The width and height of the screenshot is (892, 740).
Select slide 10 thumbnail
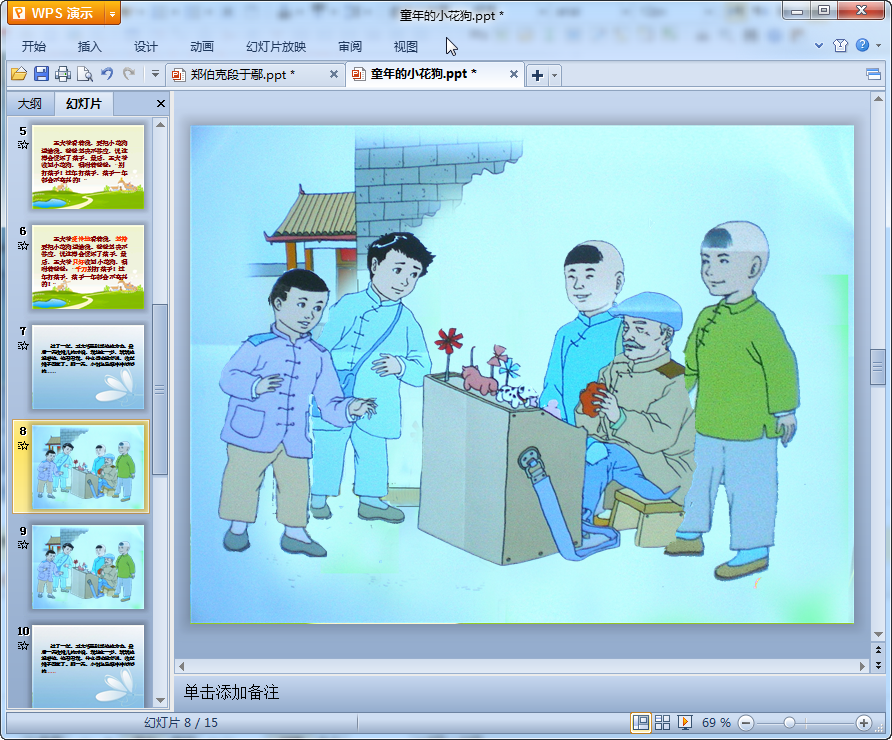tap(88, 665)
